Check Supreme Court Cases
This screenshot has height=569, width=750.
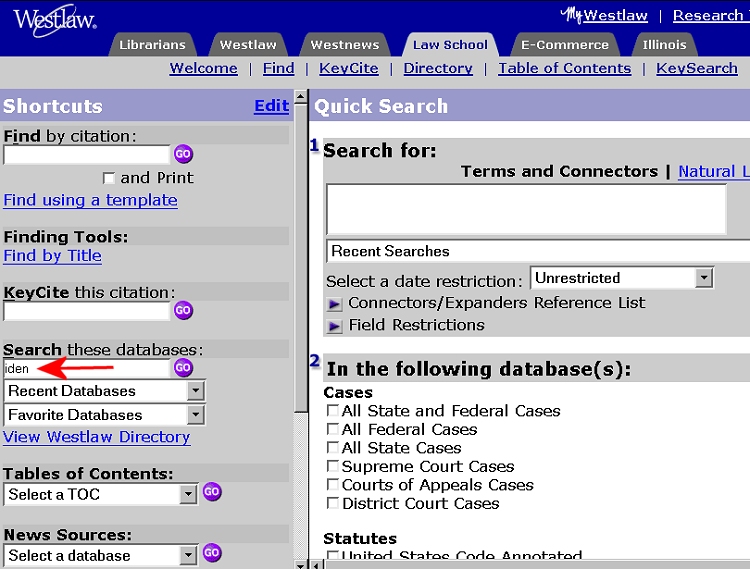[332, 466]
